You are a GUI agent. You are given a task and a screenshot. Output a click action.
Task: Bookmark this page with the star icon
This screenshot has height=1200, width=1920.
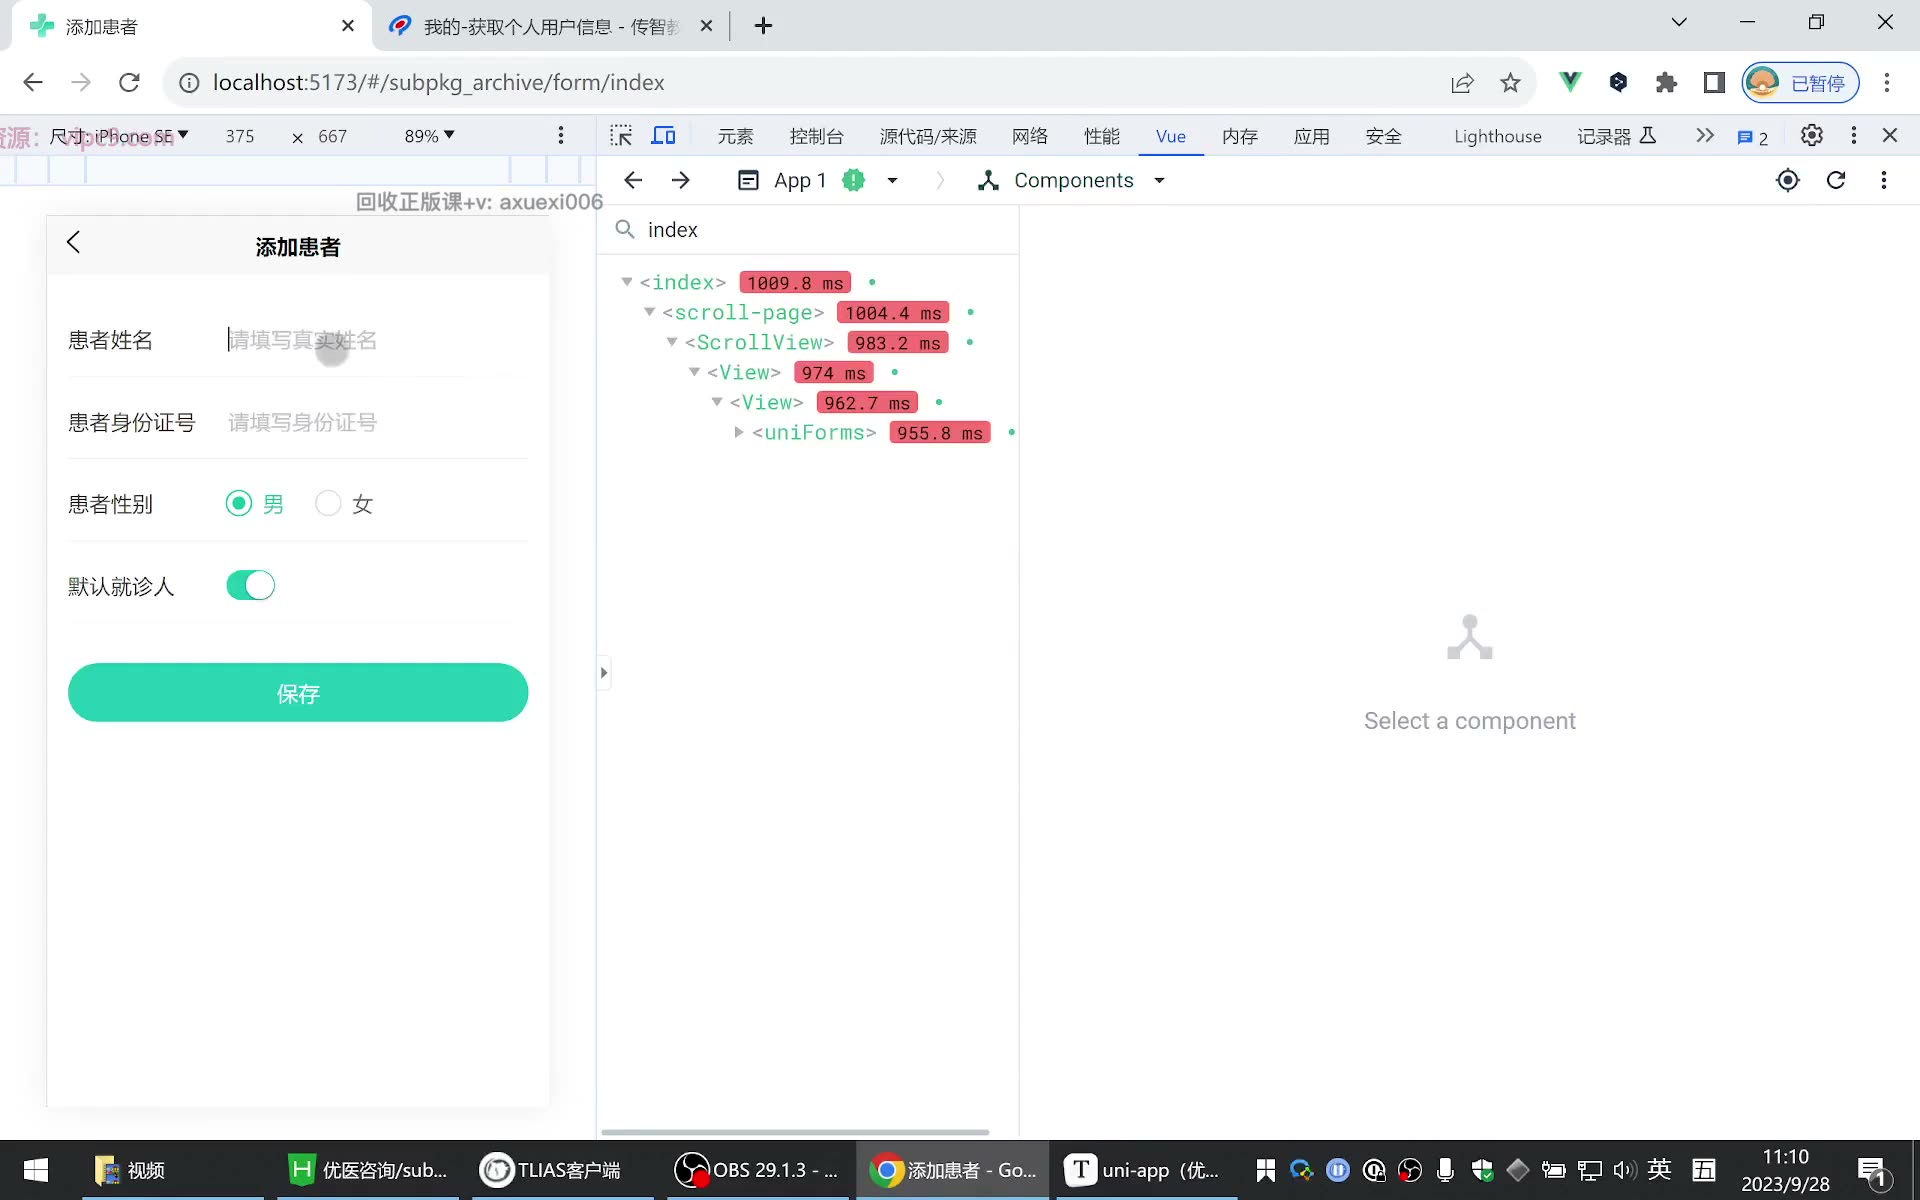pos(1510,82)
